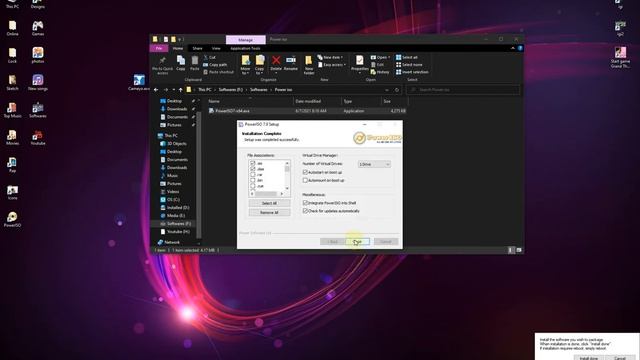Uncheck Autostart on boot up
Image resolution: width=640 pixels, height=360 pixels.
(x=305, y=172)
